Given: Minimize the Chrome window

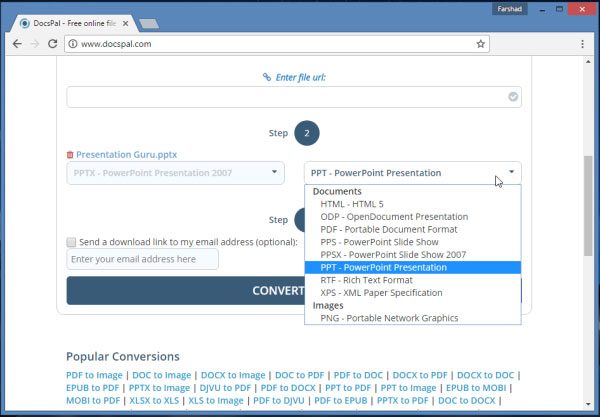Looking at the screenshot, I should (x=542, y=9).
